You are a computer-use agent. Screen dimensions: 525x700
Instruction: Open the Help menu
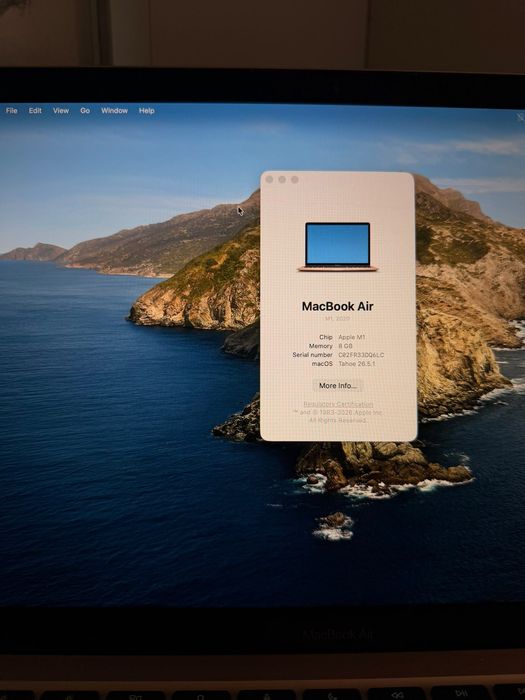coord(146,111)
